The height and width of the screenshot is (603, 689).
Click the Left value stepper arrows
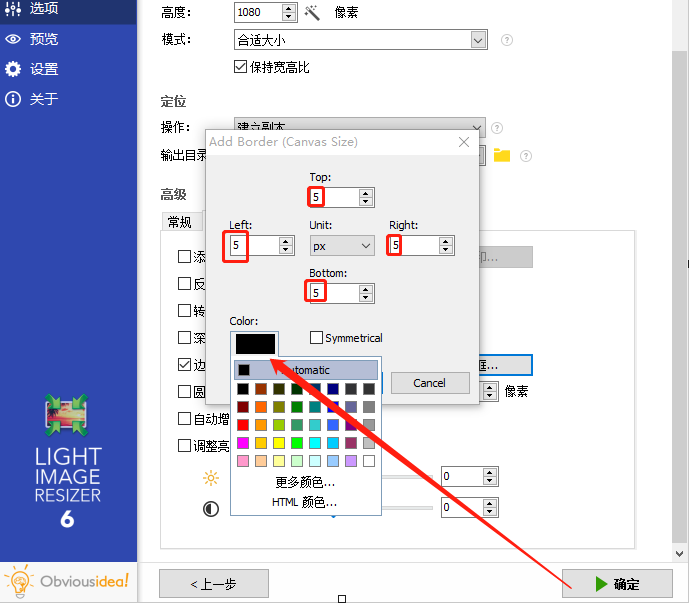(x=286, y=246)
